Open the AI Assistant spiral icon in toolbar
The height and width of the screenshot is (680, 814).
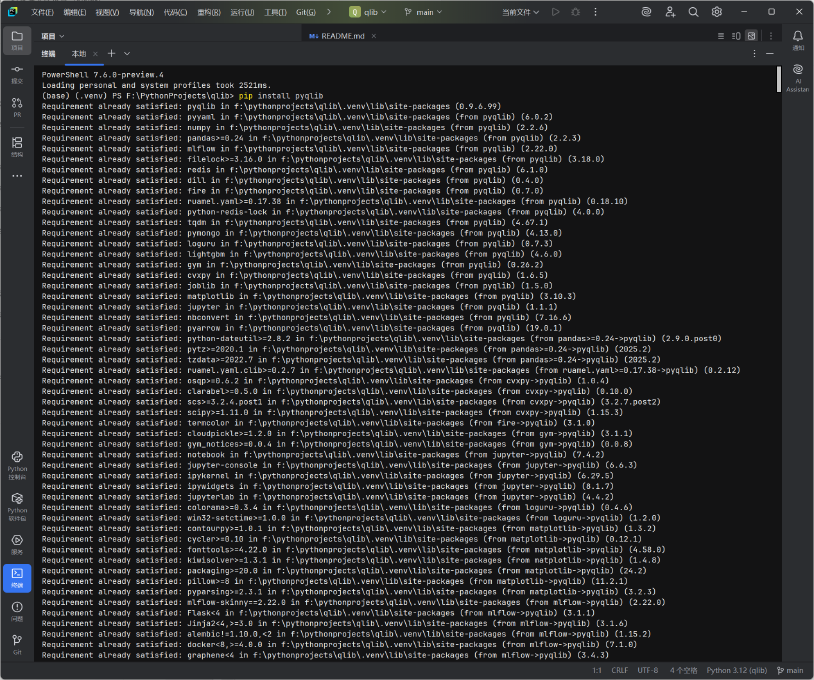646,11
